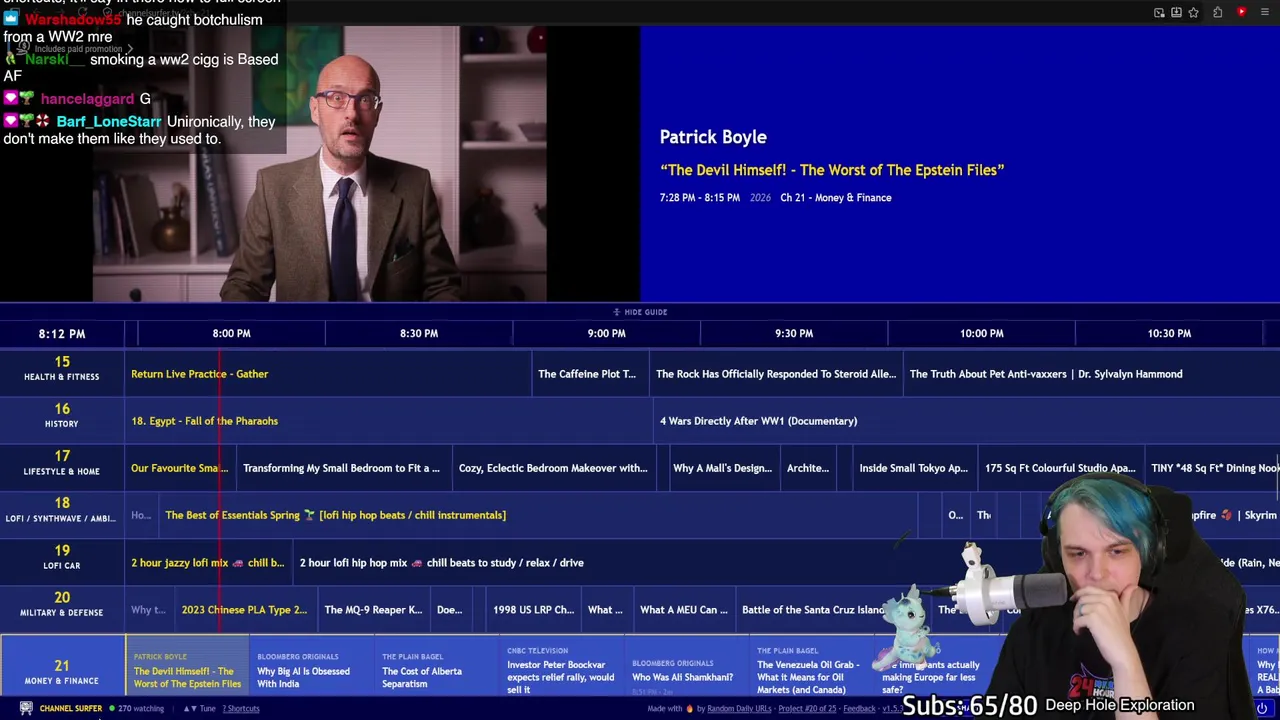
Task: Click the install app icon in address bar
Action: pyautogui.click(x=1176, y=12)
